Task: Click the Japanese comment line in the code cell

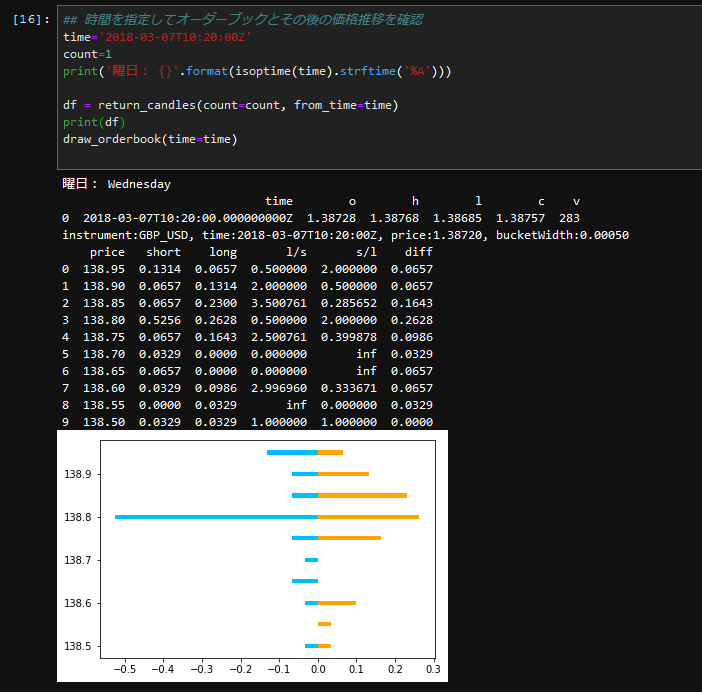Action: 243,19
